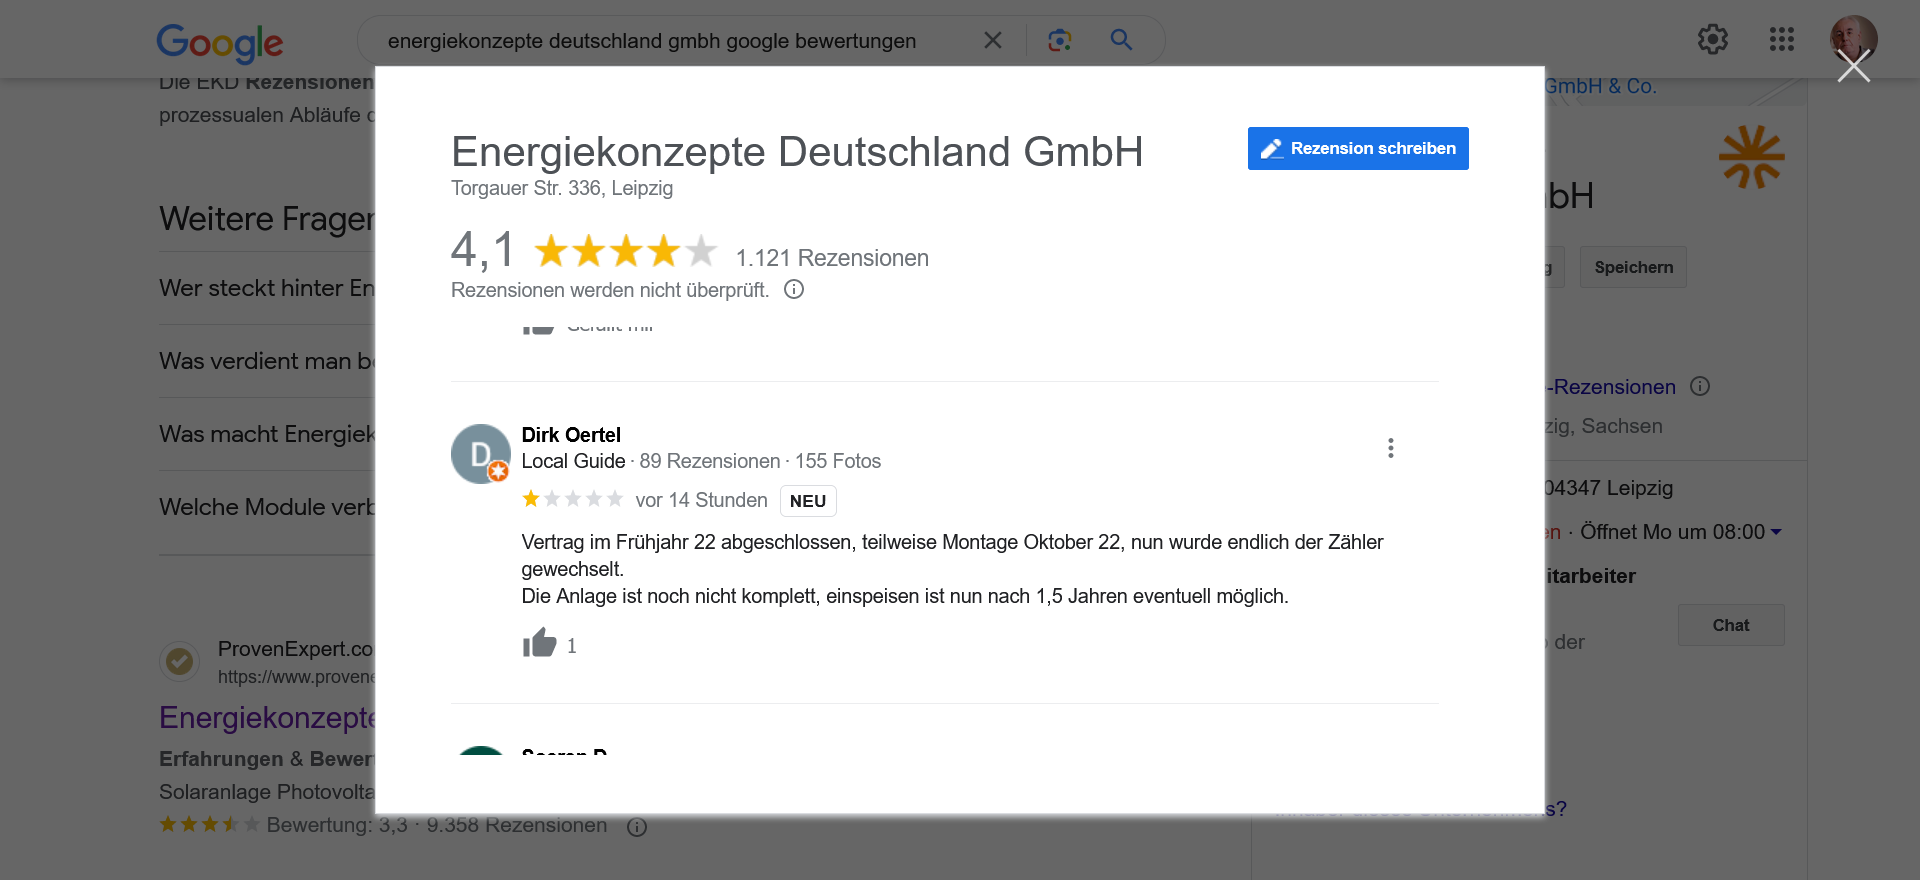Expand question 'Was verdient man'
The width and height of the screenshot is (1920, 880).
pyautogui.click(x=266, y=361)
